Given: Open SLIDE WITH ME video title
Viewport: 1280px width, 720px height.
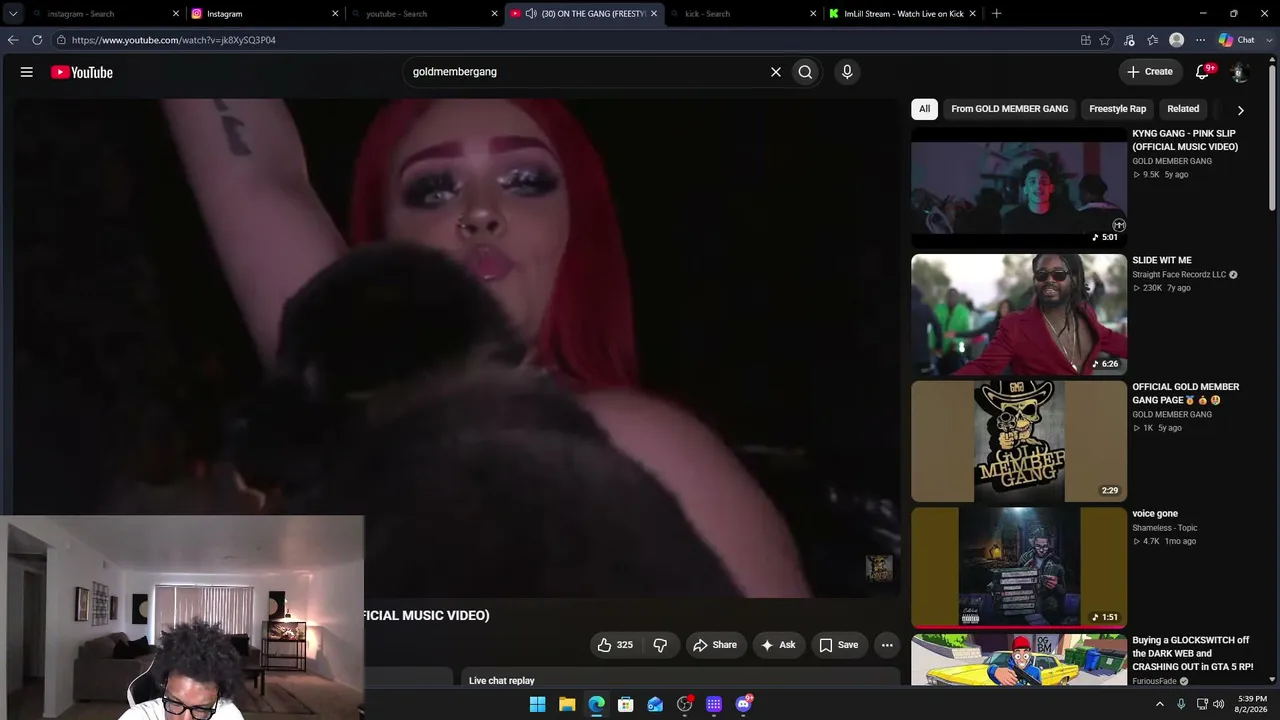Looking at the screenshot, I should point(1162,260).
